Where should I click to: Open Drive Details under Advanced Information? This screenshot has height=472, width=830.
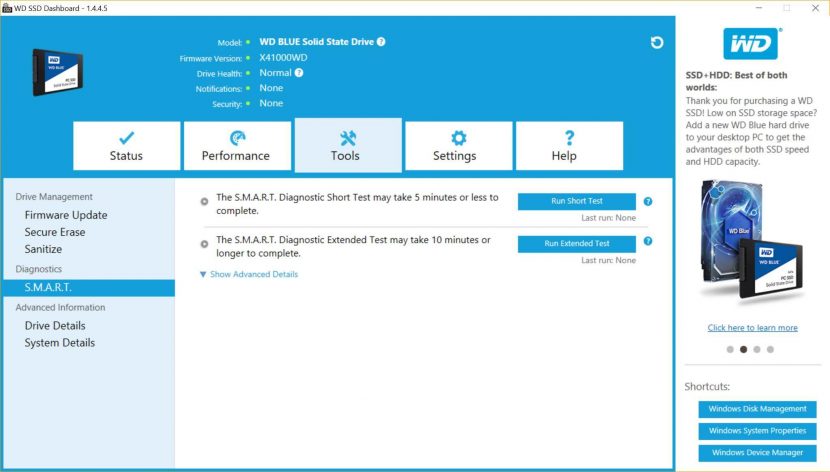click(55, 325)
